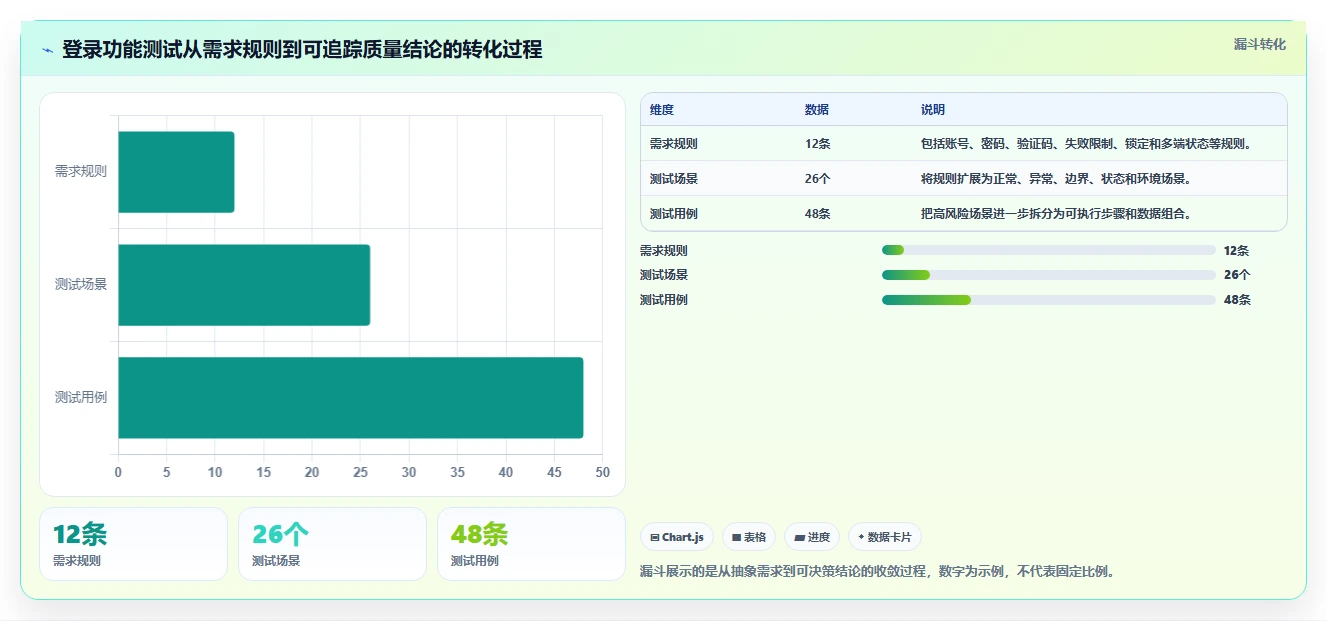Select the 进度 tag chip
The image size is (1327, 621).
(x=812, y=537)
